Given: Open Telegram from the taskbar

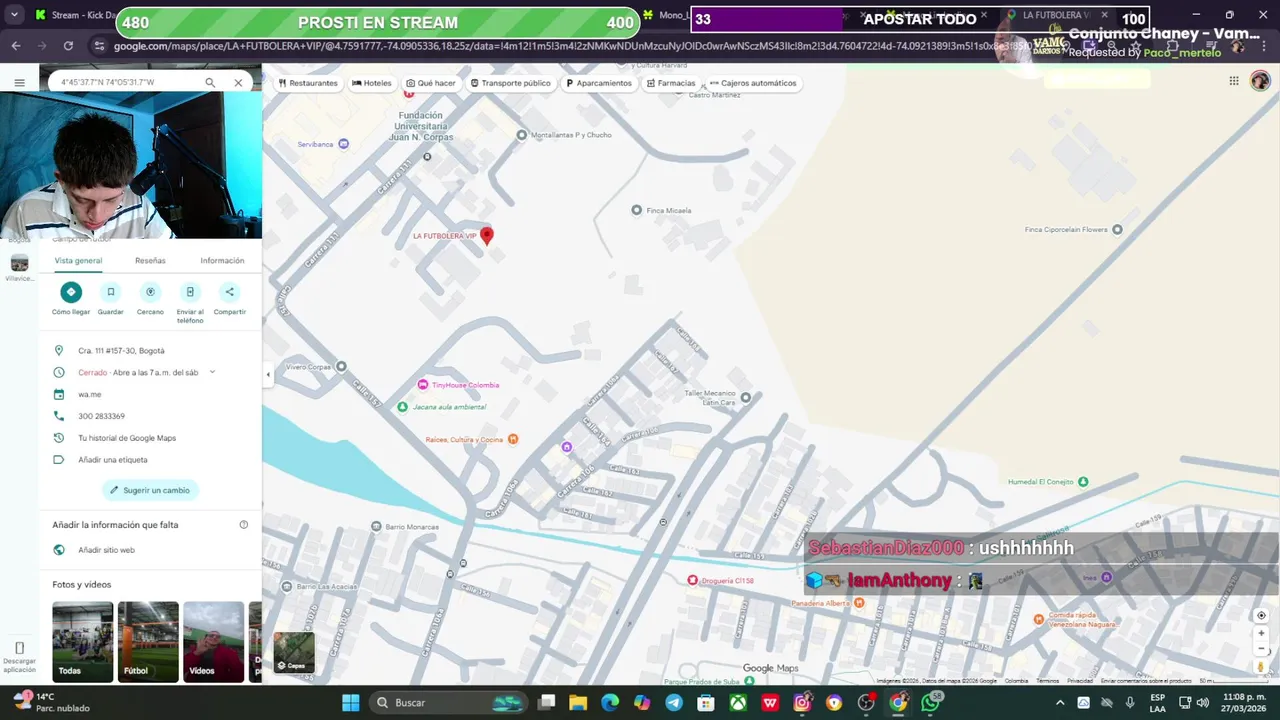Looking at the screenshot, I should (x=674, y=703).
